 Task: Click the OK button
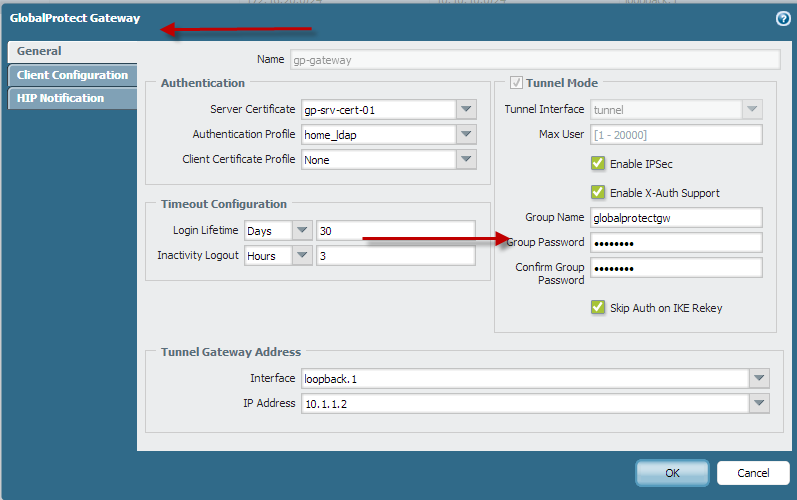point(672,473)
